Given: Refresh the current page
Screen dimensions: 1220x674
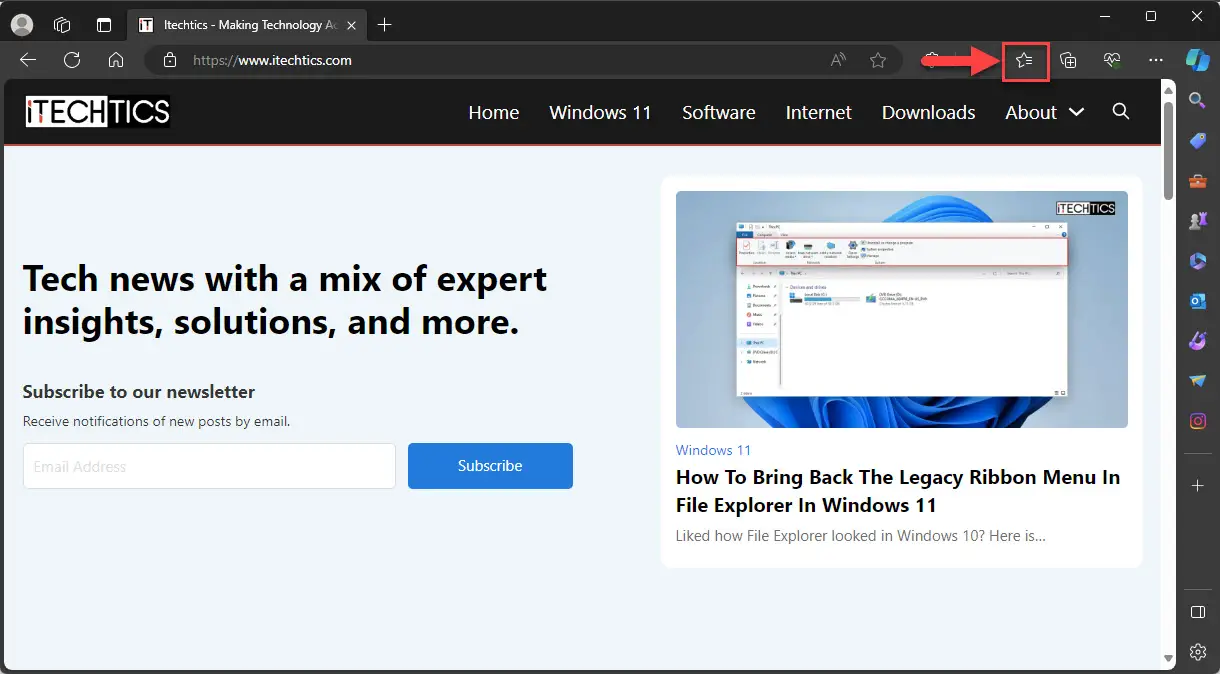Looking at the screenshot, I should [x=72, y=60].
